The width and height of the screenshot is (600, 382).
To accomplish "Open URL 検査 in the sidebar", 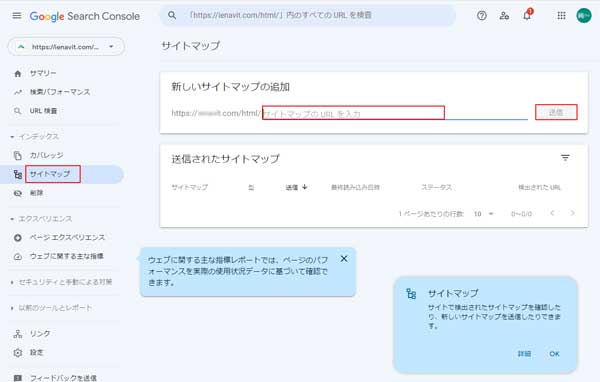I will point(43,111).
